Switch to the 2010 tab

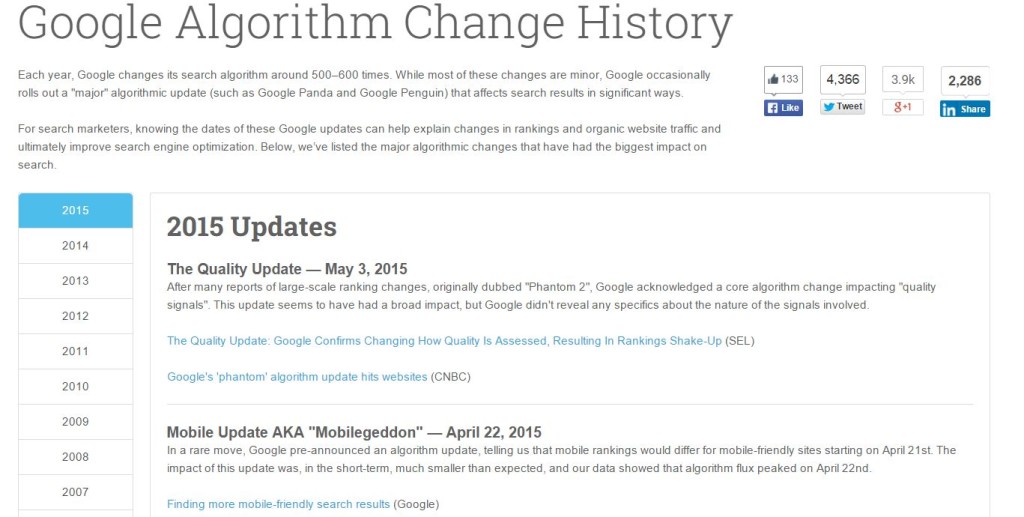point(75,386)
